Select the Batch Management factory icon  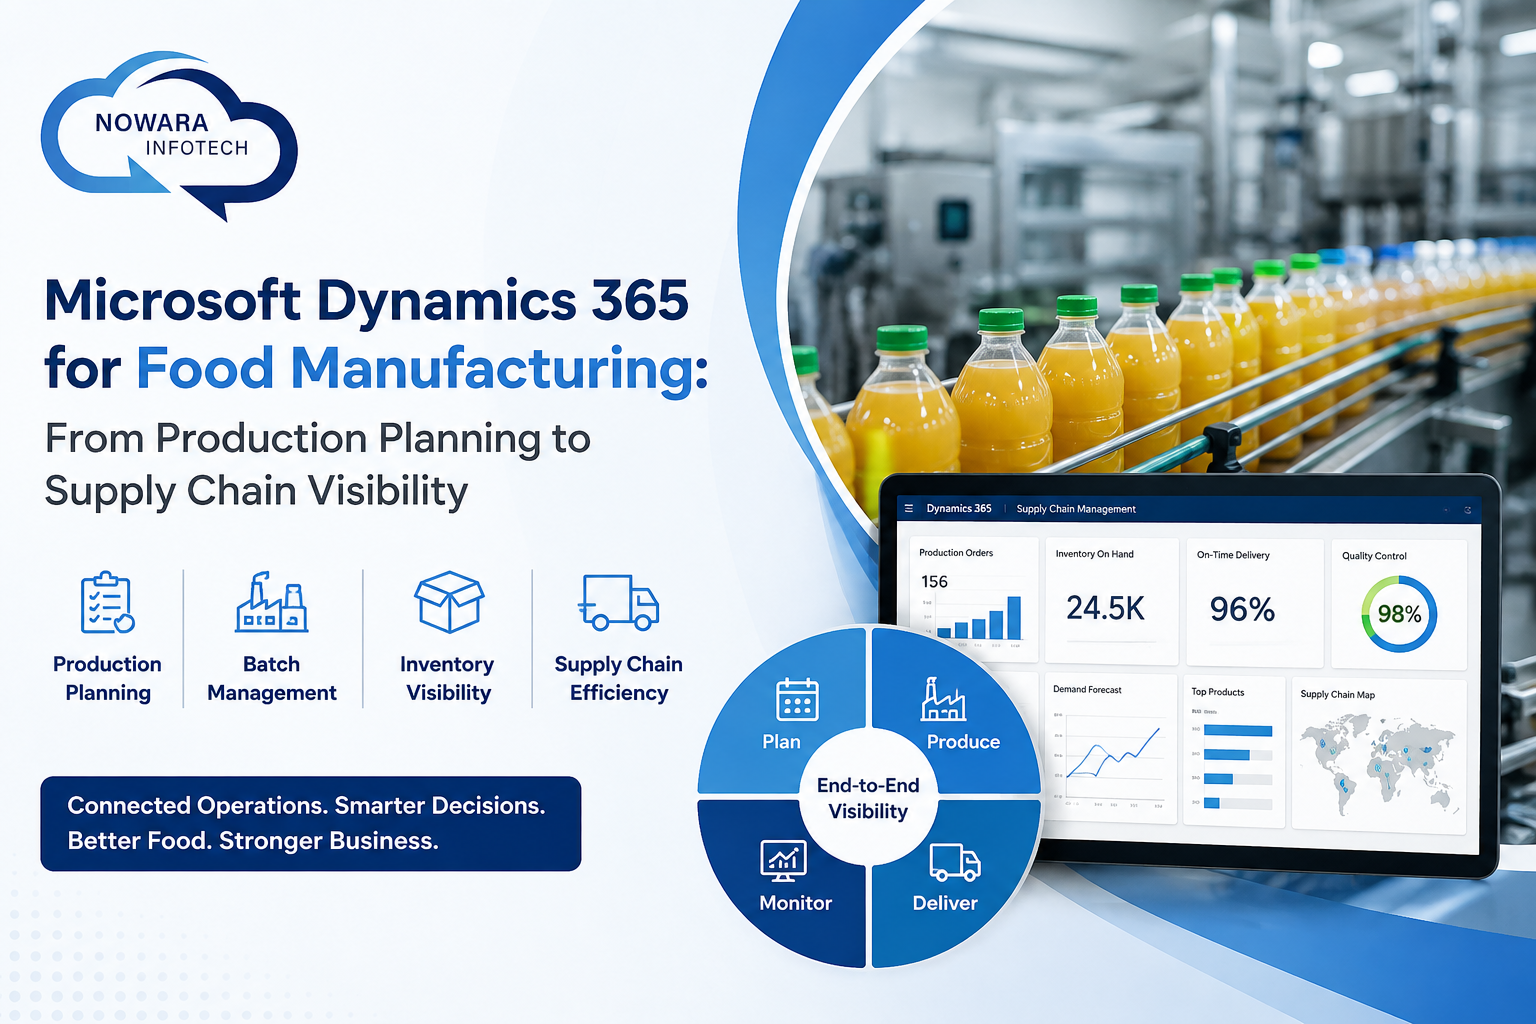(271, 602)
